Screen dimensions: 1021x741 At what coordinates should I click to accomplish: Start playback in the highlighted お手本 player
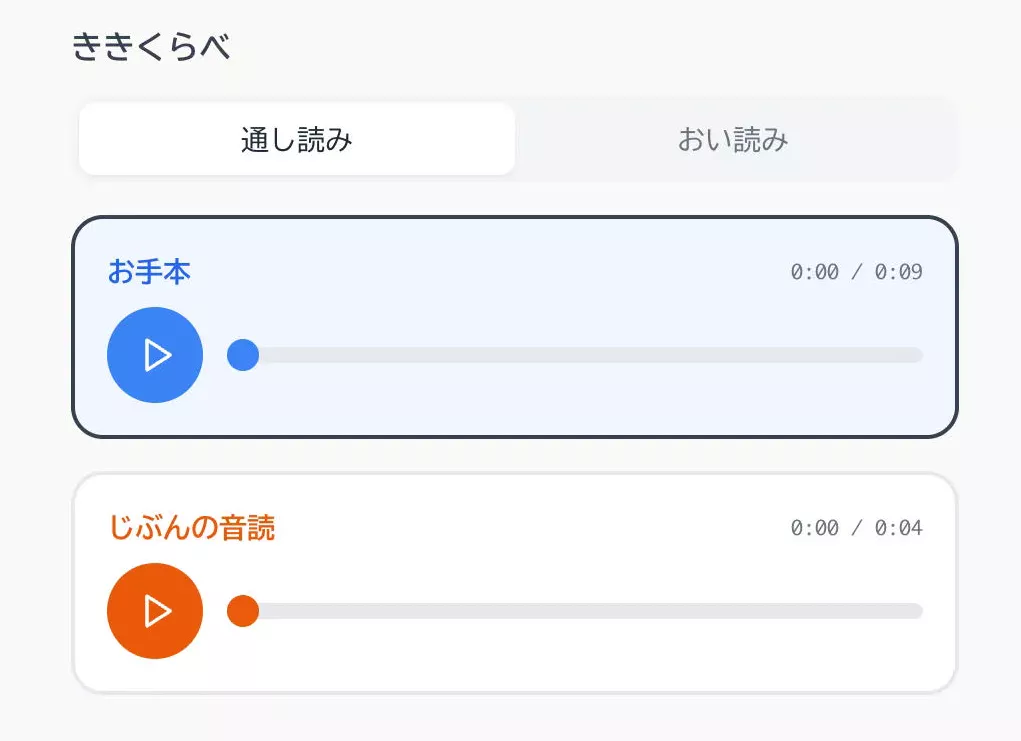coord(154,354)
